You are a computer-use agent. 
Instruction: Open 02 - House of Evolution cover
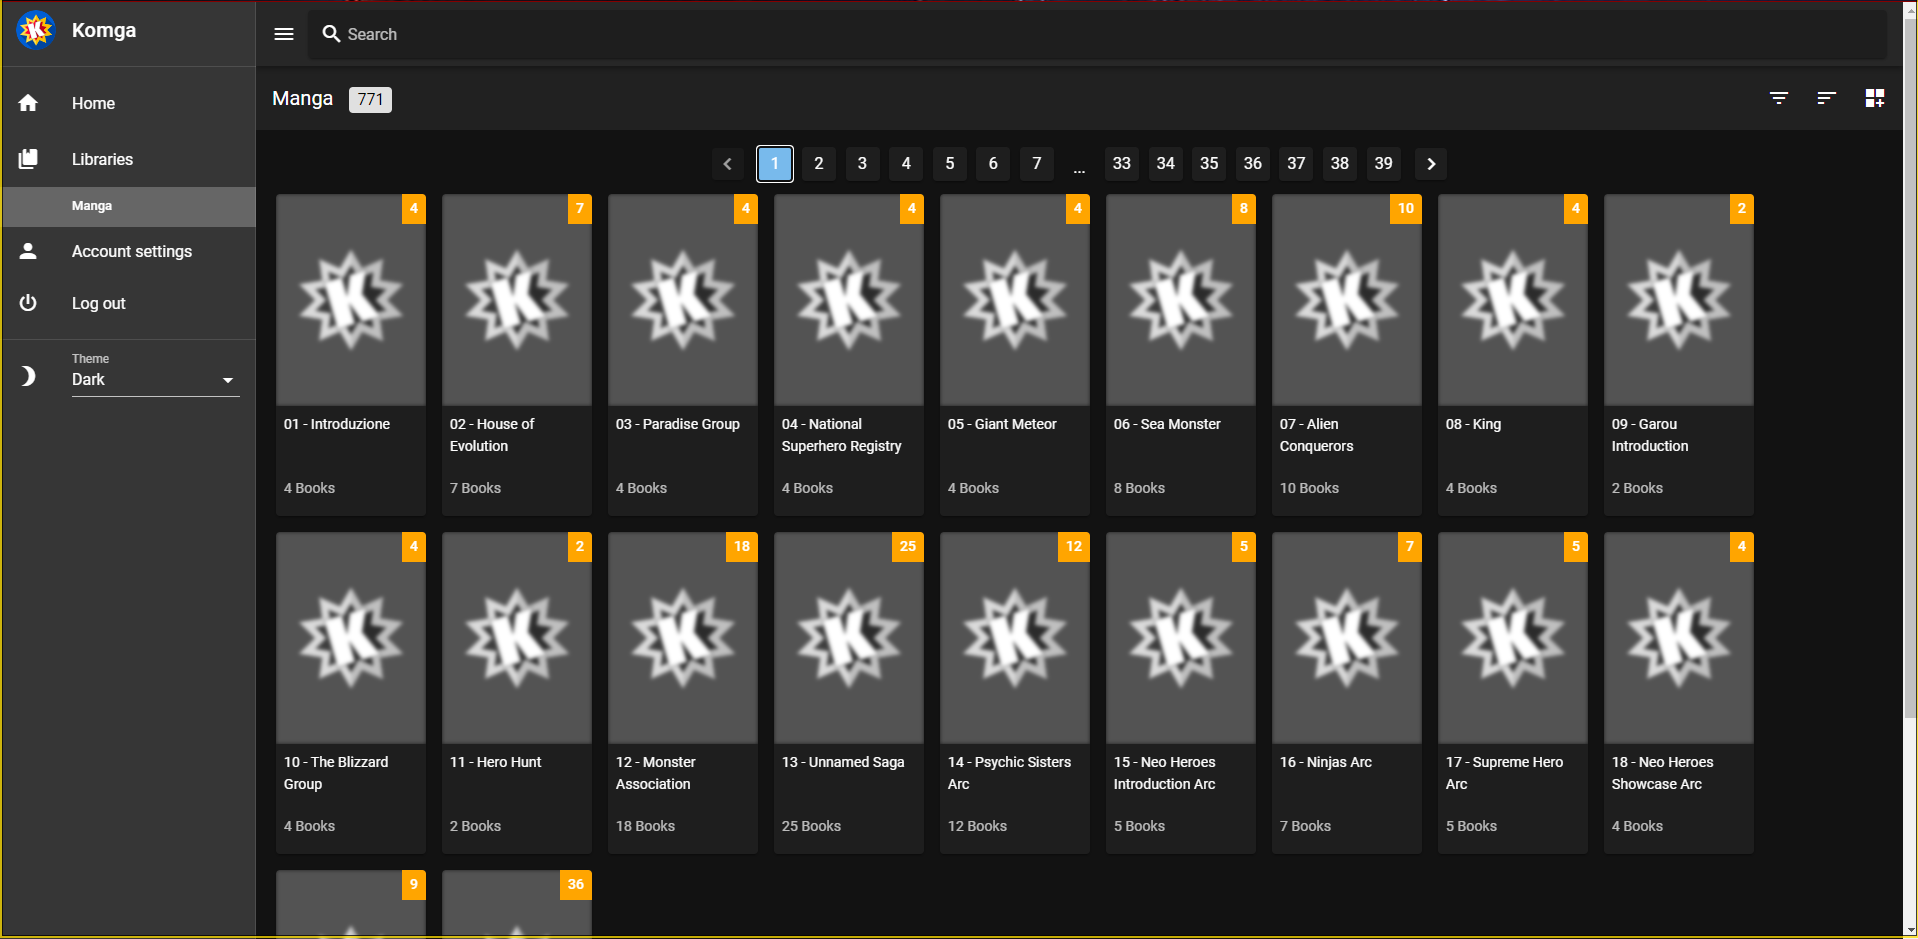pos(517,300)
